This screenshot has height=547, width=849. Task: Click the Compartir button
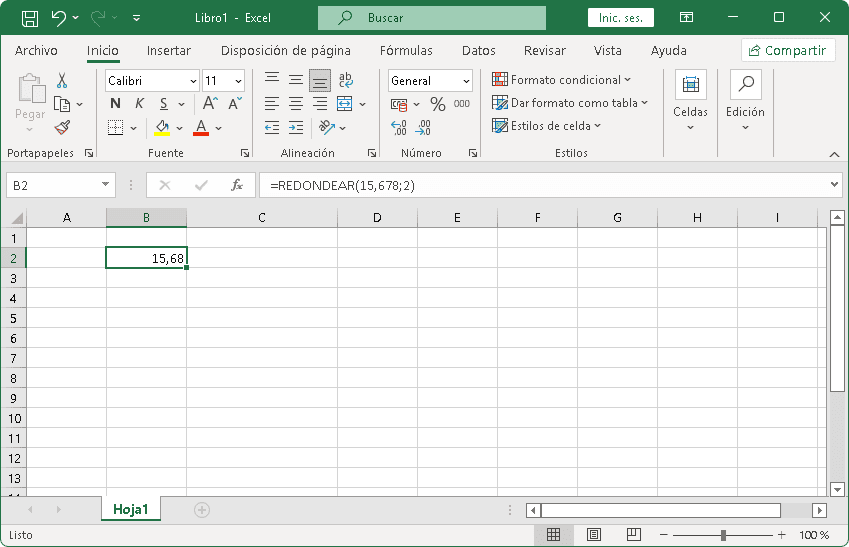[x=788, y=51]
